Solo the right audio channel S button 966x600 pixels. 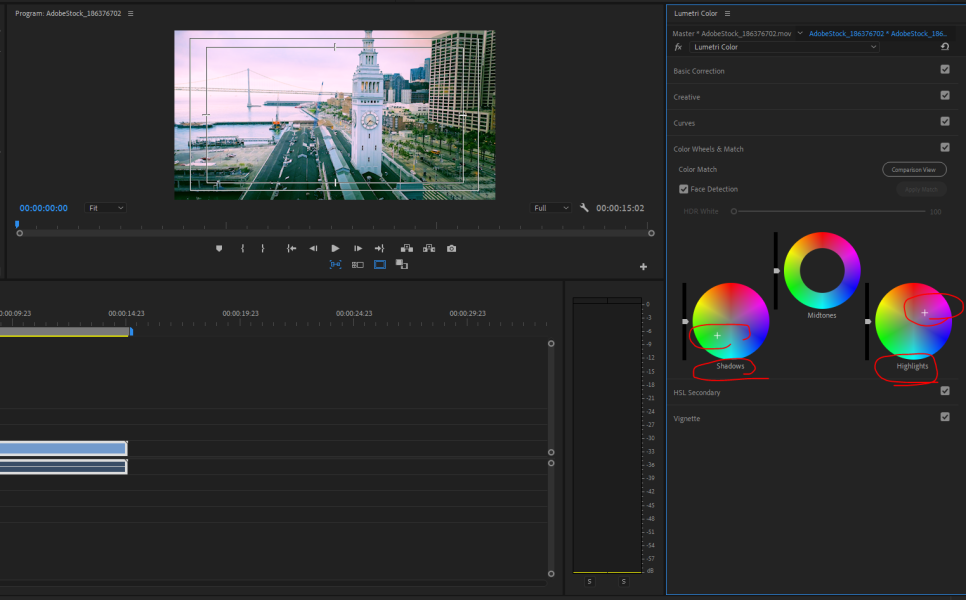[x=623, y=582]
